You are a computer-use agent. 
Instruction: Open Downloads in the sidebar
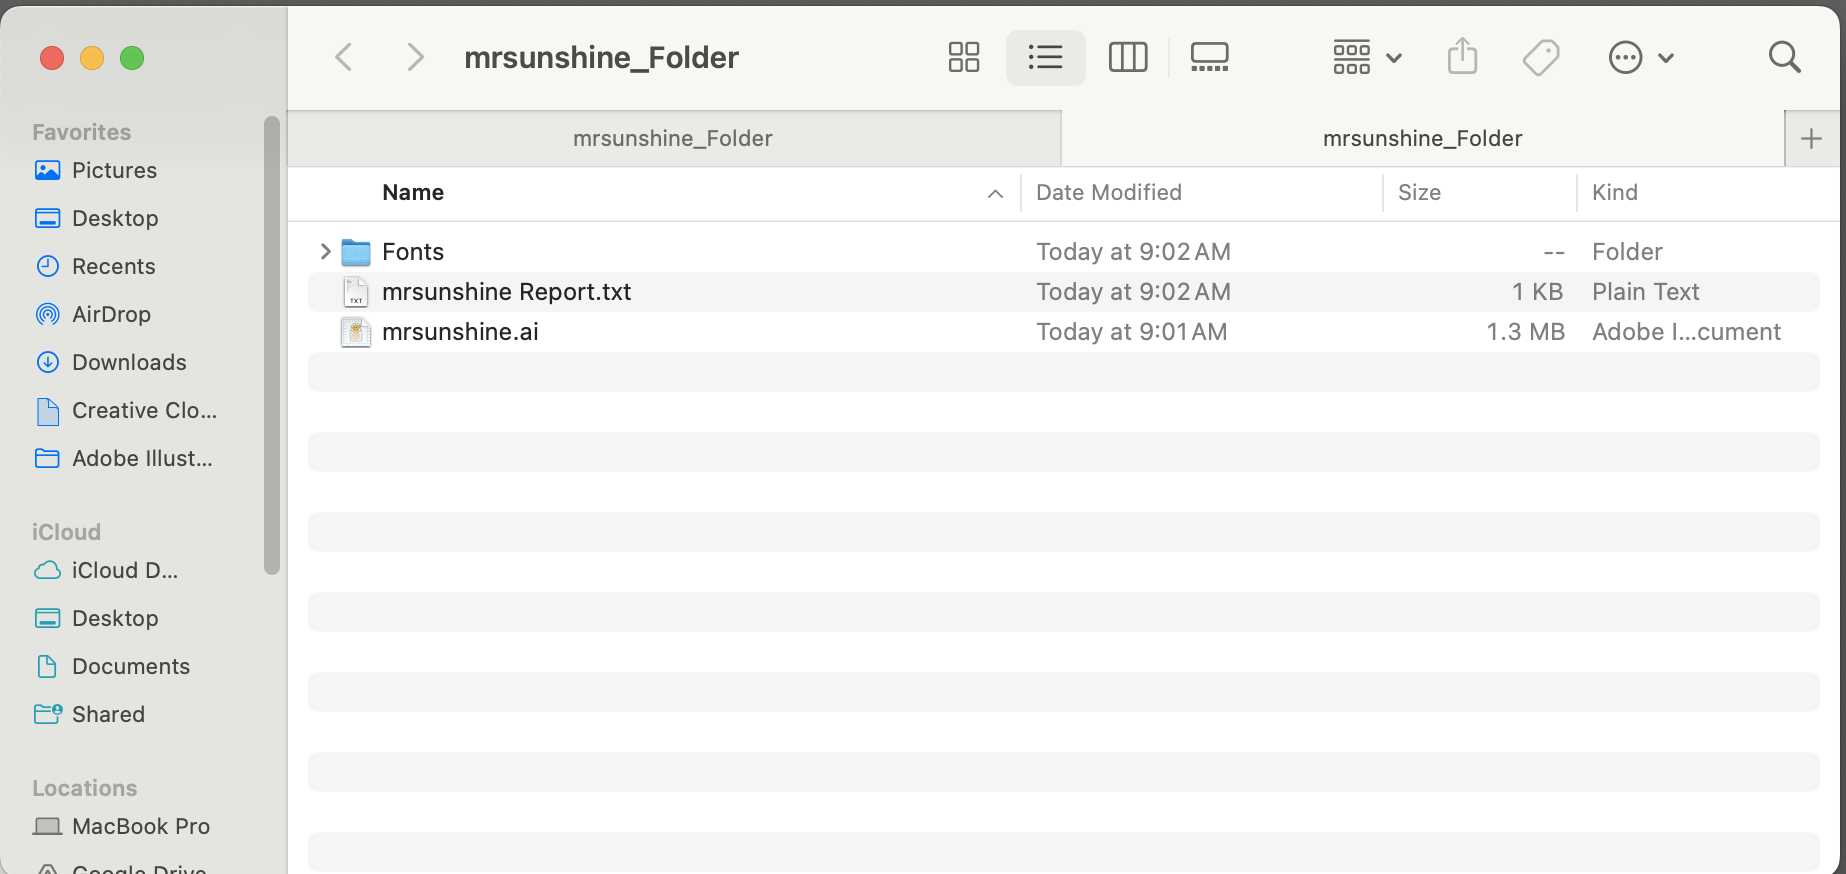129,362
